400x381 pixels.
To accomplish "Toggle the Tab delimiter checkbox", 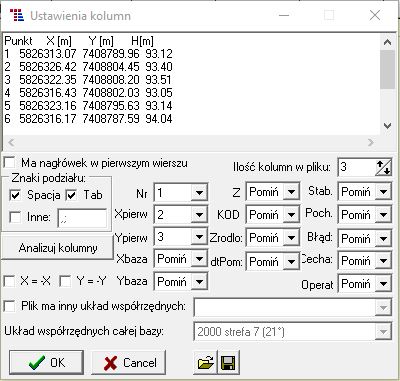I will pyautogui.click(x=71, y=195).
